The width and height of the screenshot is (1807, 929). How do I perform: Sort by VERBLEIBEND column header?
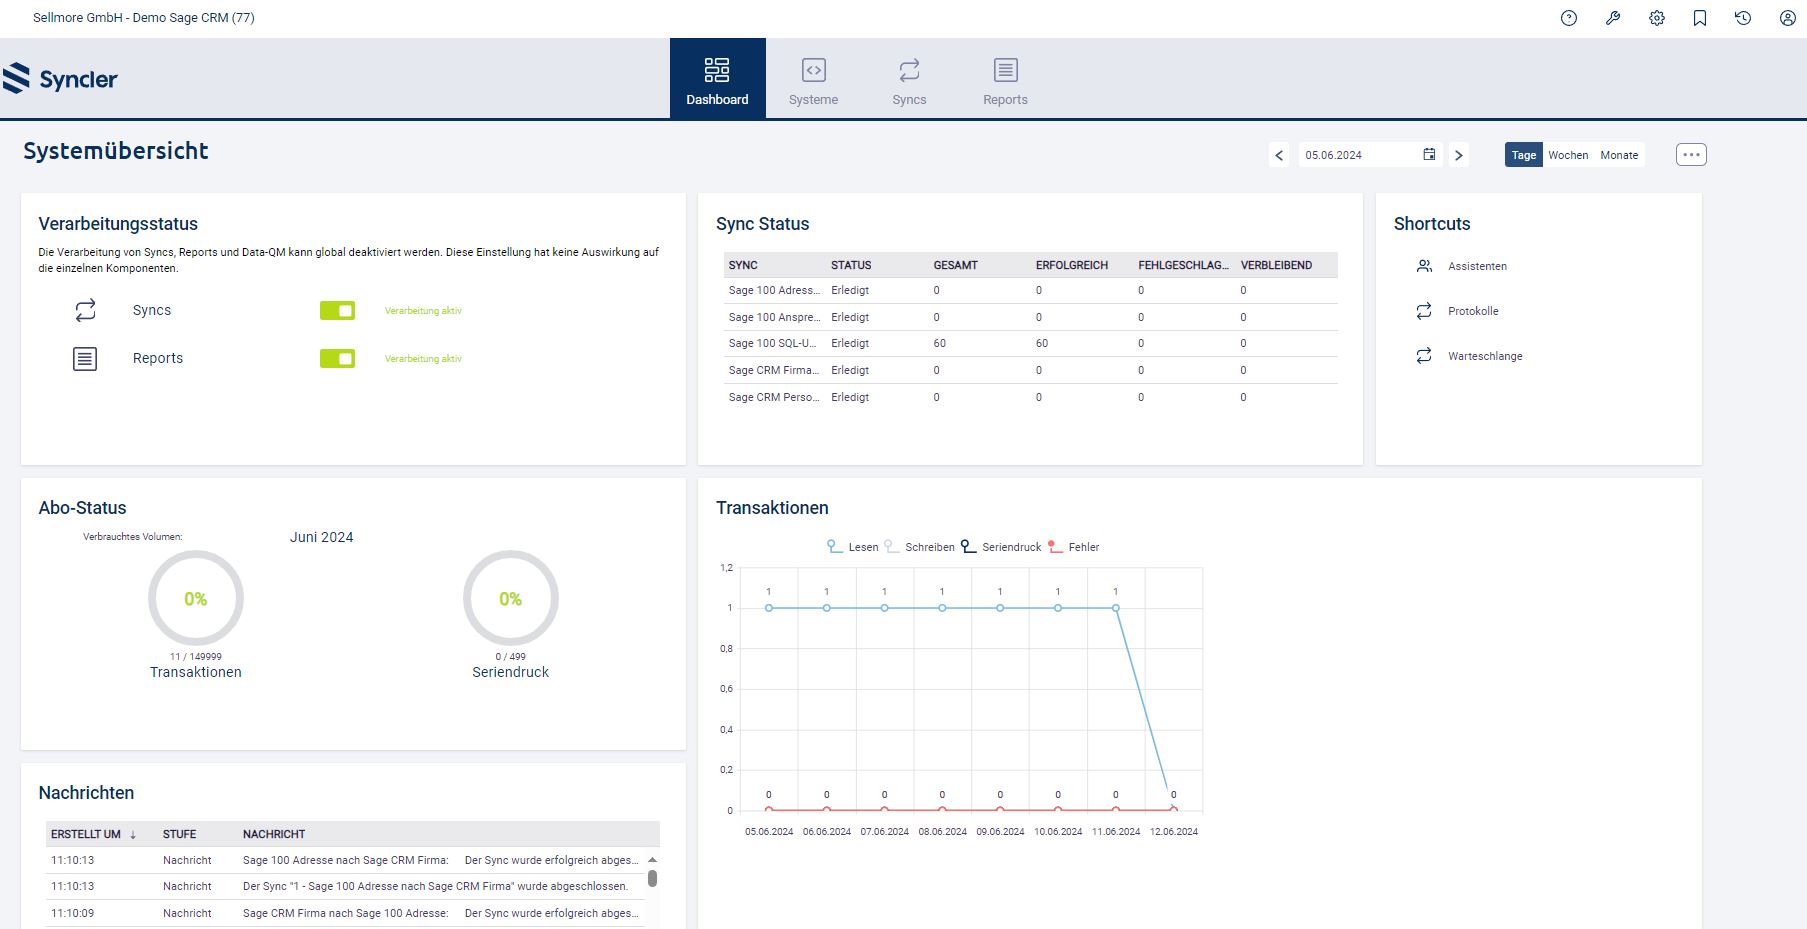[x=1287, y=265]
